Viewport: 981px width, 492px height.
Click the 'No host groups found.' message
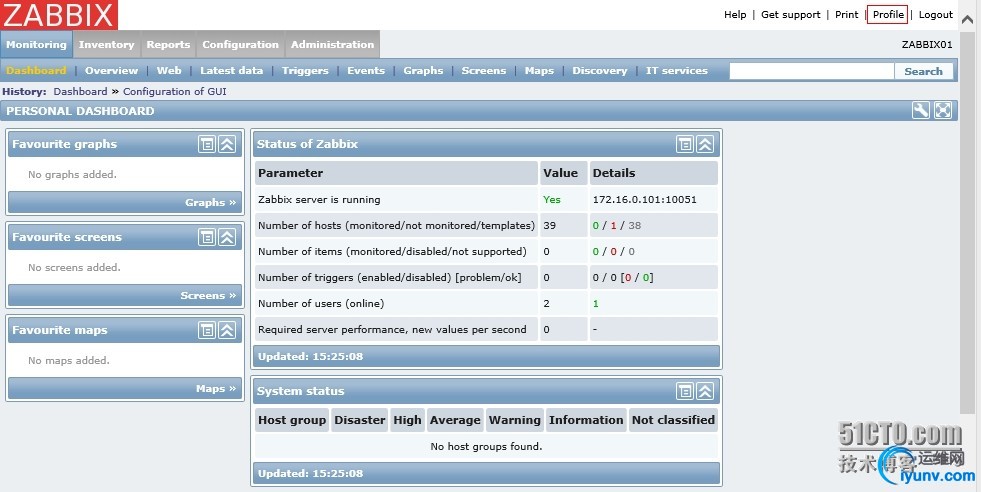point(486,446)
